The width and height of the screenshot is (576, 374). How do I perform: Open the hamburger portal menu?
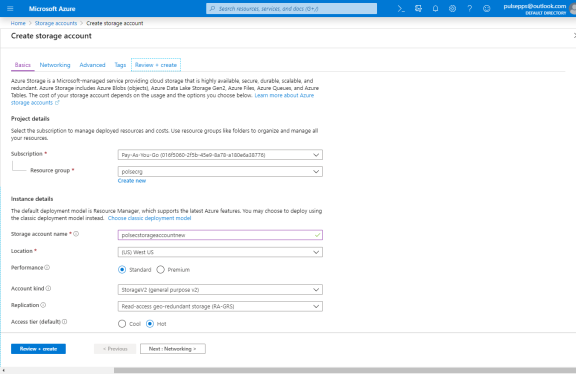(x=10, y=8)
